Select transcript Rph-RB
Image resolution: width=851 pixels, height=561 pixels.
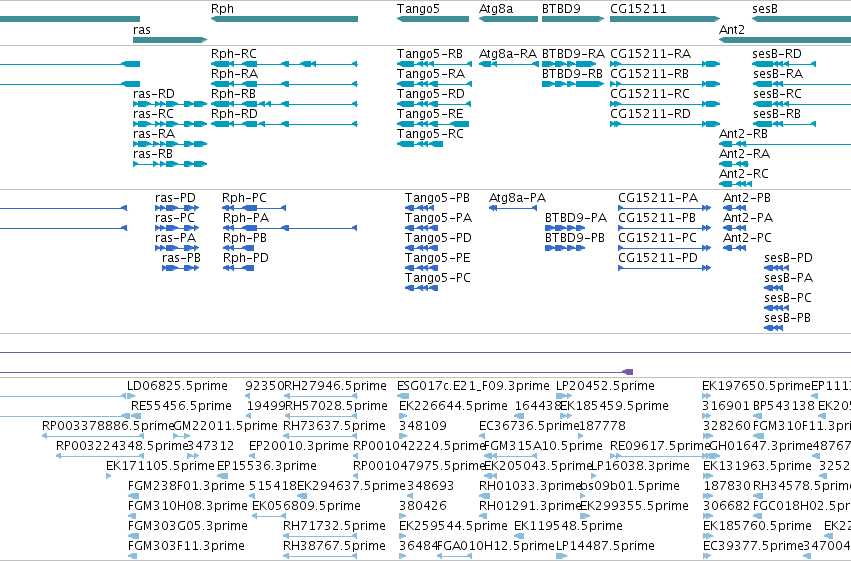coord(284,104)
